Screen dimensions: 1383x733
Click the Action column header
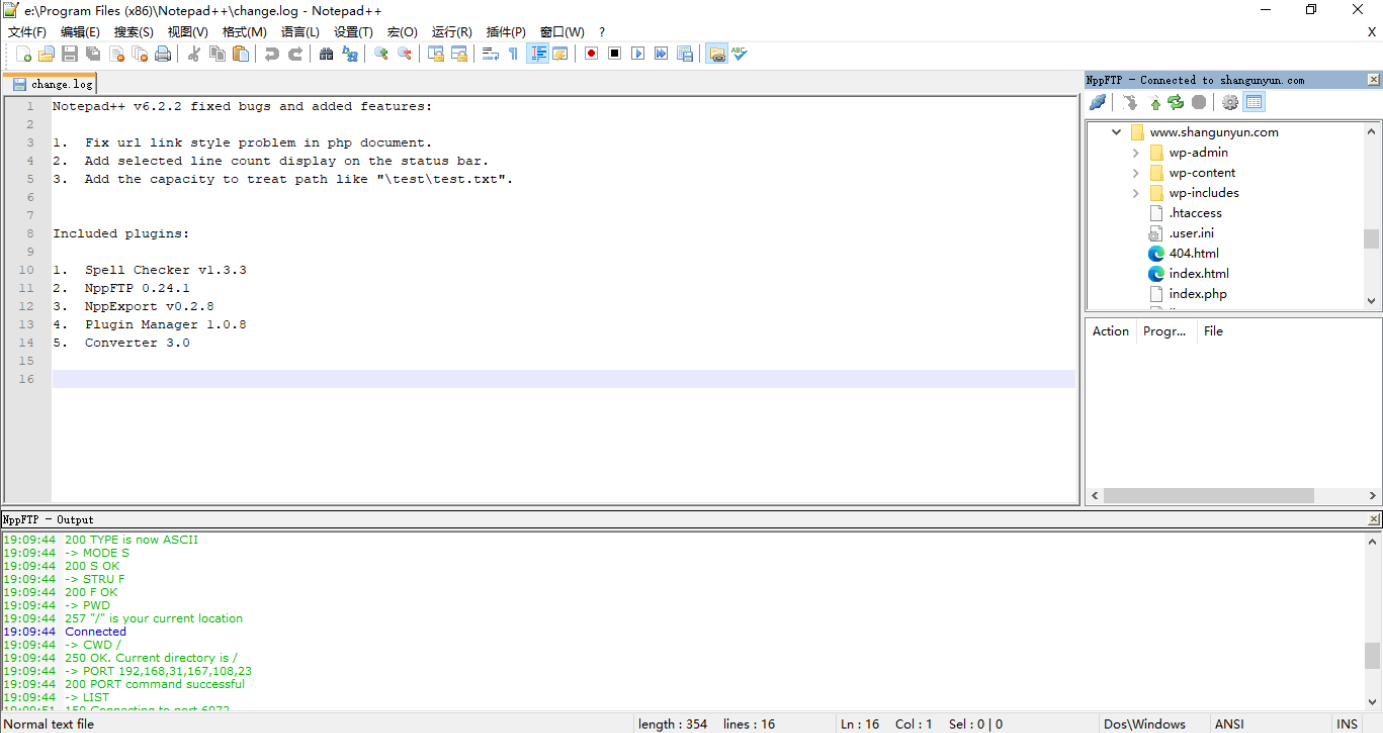[1110, 331]
